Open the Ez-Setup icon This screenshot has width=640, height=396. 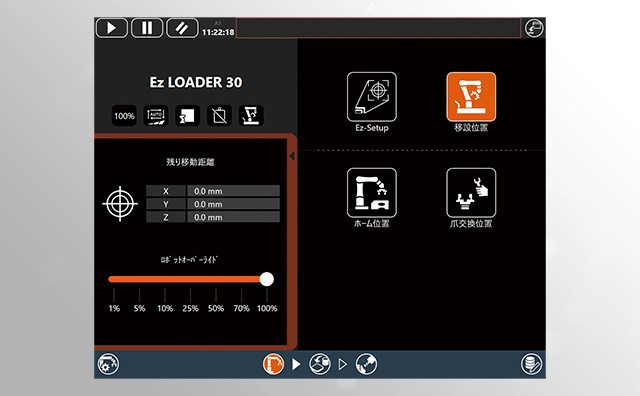[x=371, y=97]
